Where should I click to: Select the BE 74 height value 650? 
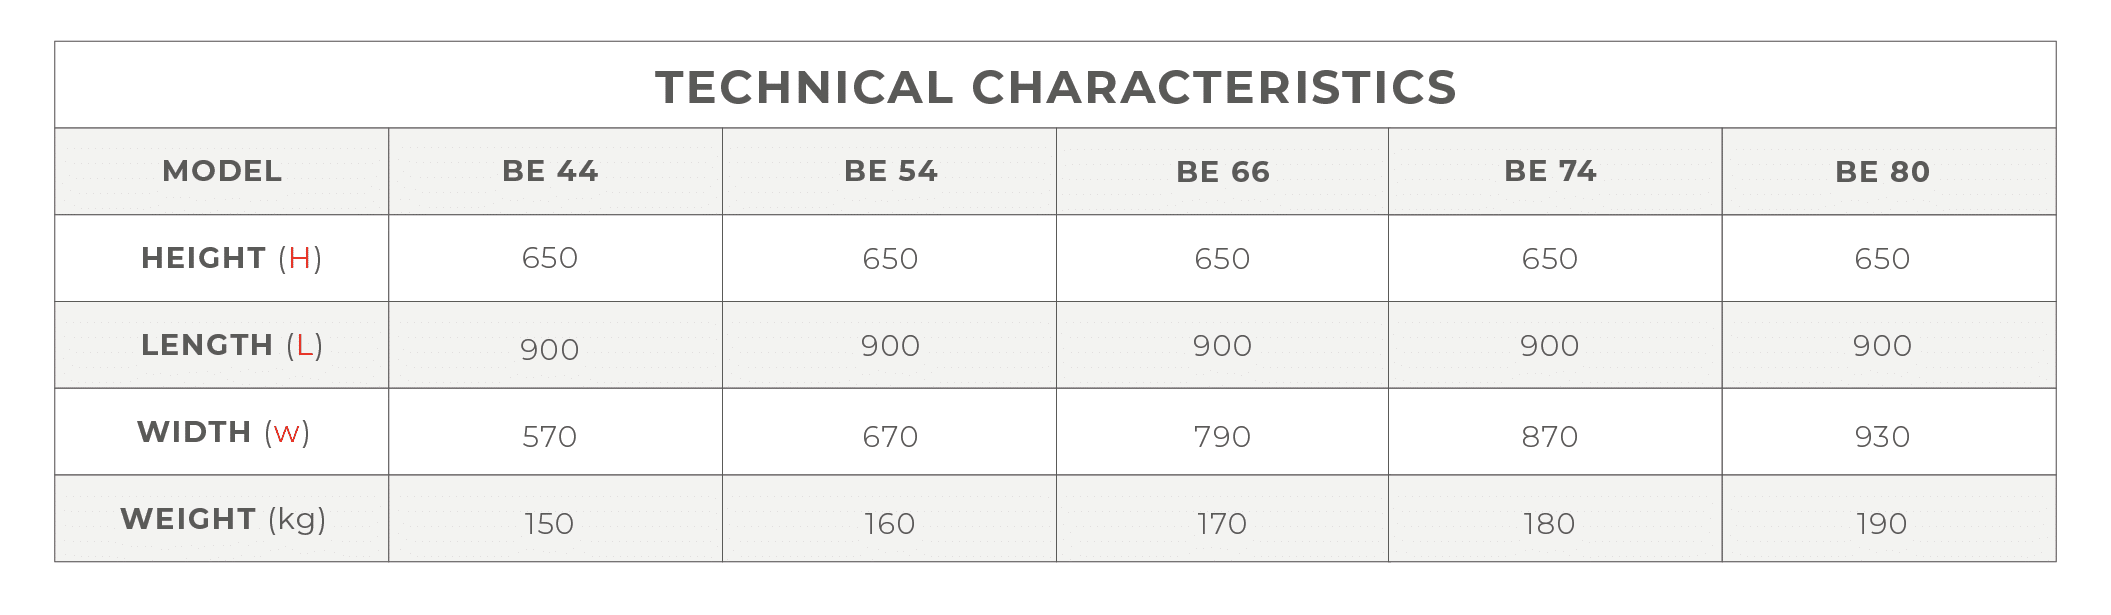click(x=1550, y=259)
